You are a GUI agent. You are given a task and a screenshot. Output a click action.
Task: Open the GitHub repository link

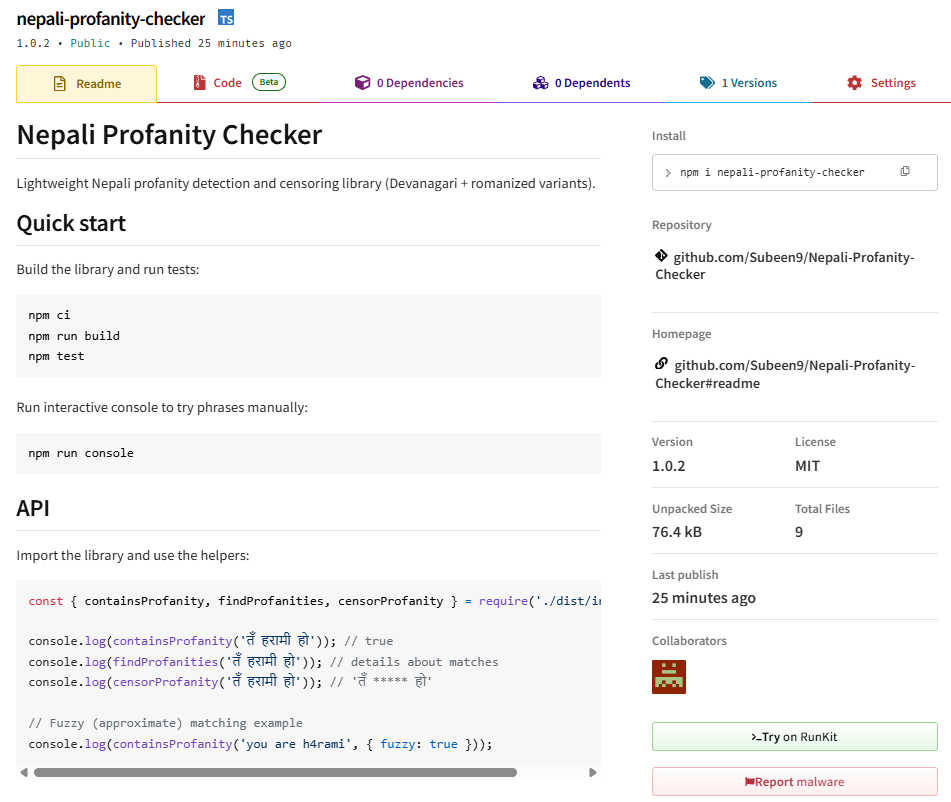(x=785, y=266)
